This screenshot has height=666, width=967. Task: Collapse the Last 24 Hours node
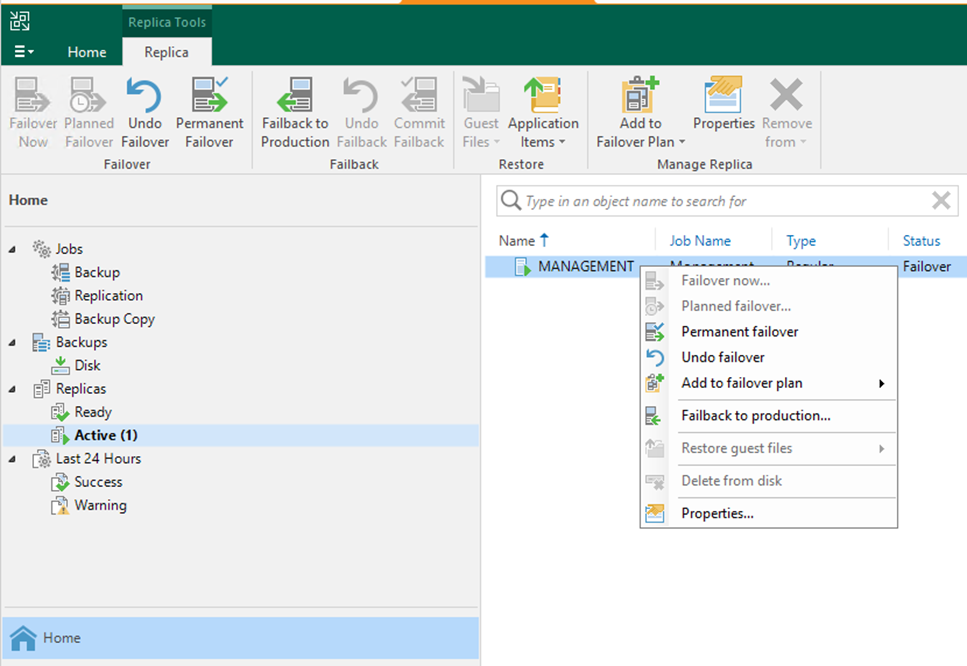point(13,459)
